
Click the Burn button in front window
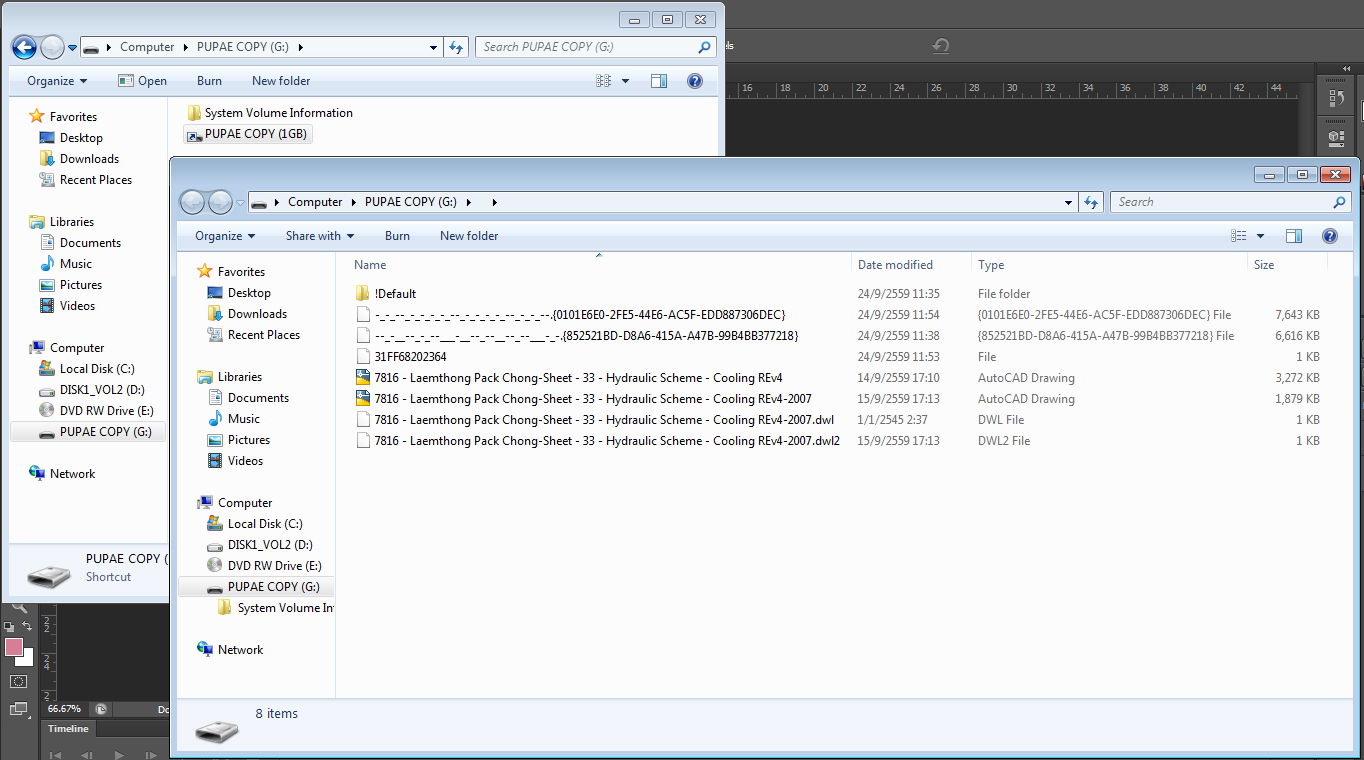pos(397,236)
